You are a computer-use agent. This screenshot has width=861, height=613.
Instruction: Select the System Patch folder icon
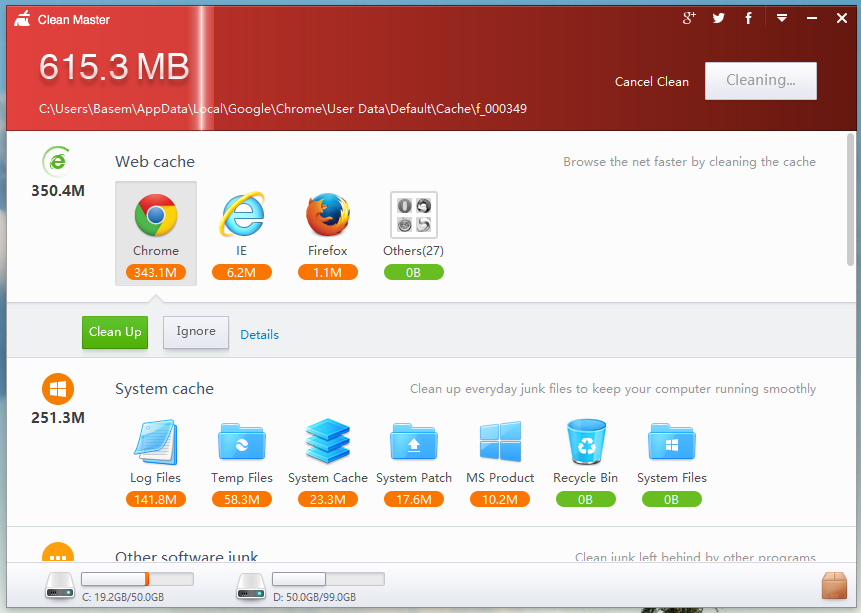click(413, 441)
